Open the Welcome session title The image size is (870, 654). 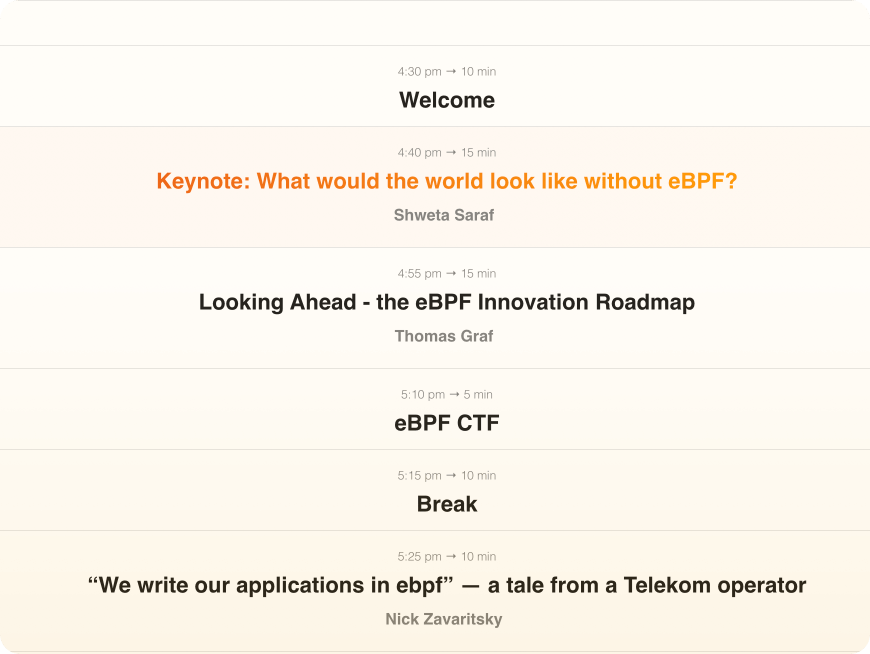click(447, 100)
